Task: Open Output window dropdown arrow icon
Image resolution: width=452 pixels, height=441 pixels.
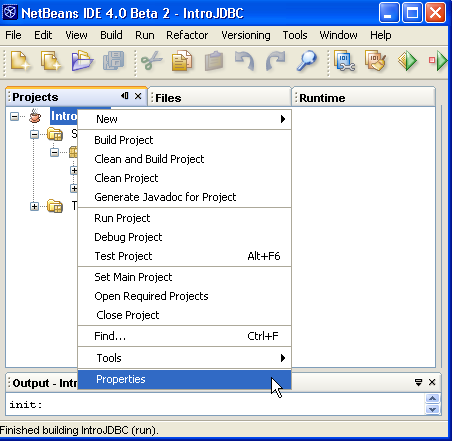Action: (x=418, y=382)
